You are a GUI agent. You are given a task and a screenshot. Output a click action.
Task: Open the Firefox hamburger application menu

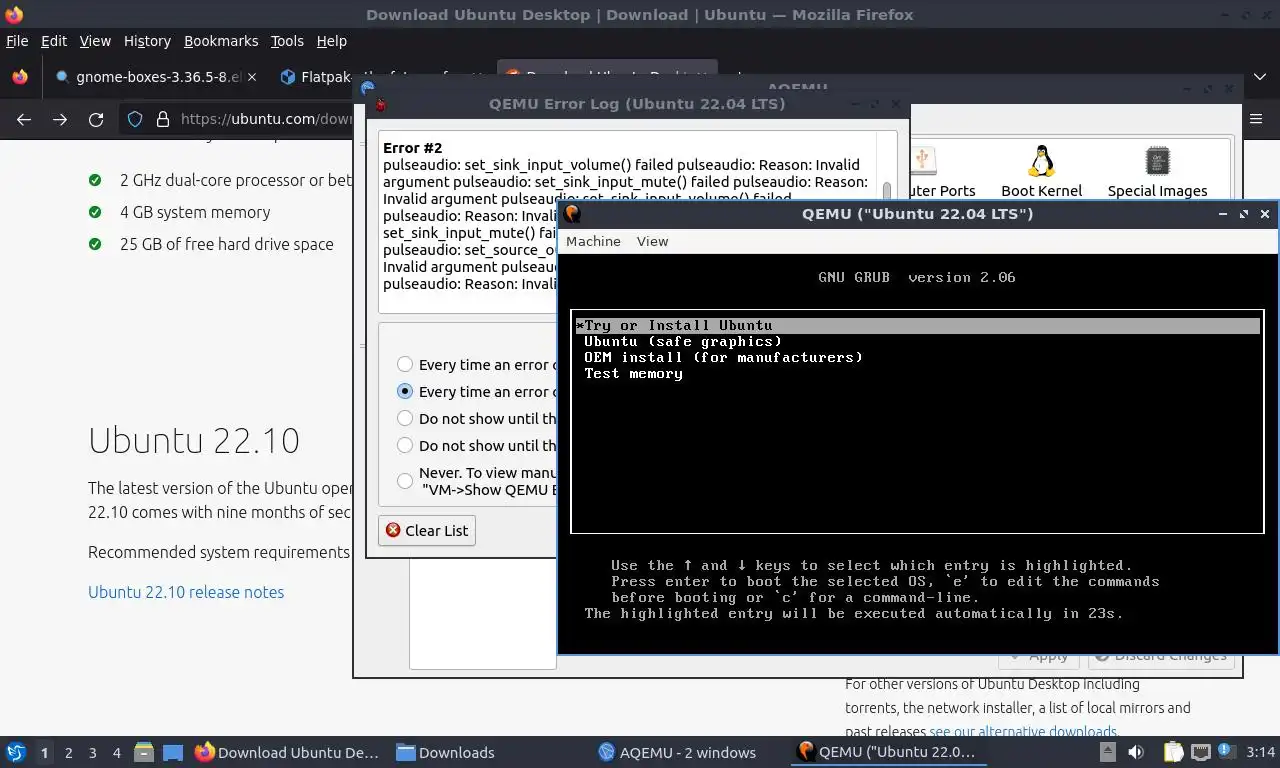point(1256,119)
